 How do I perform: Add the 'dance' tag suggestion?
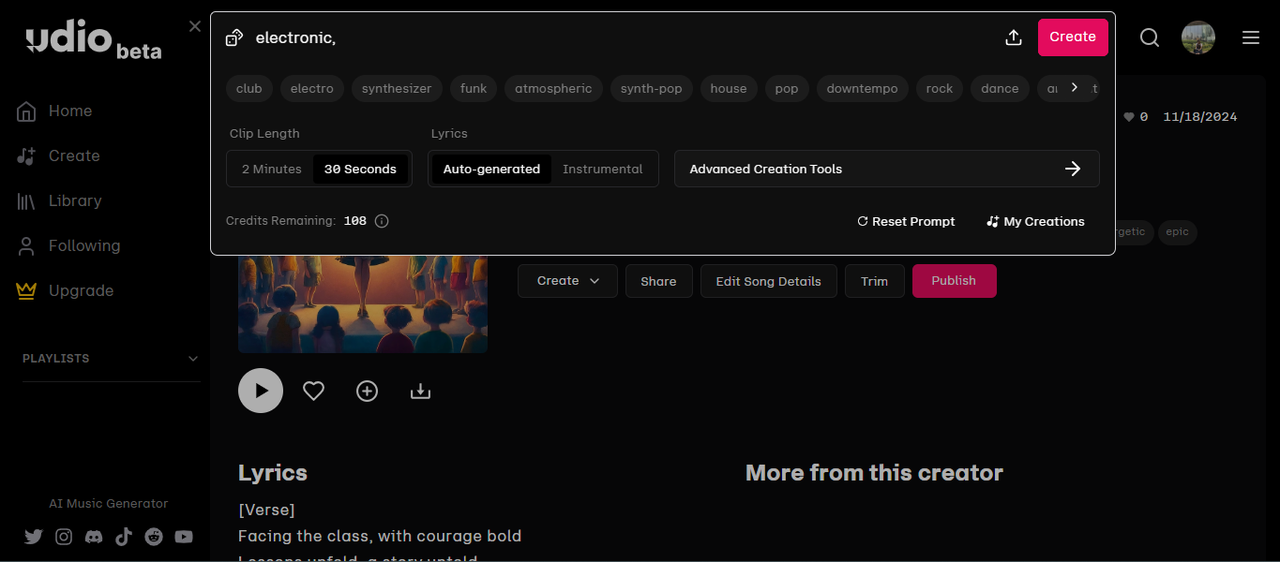tap(1000, 89)
